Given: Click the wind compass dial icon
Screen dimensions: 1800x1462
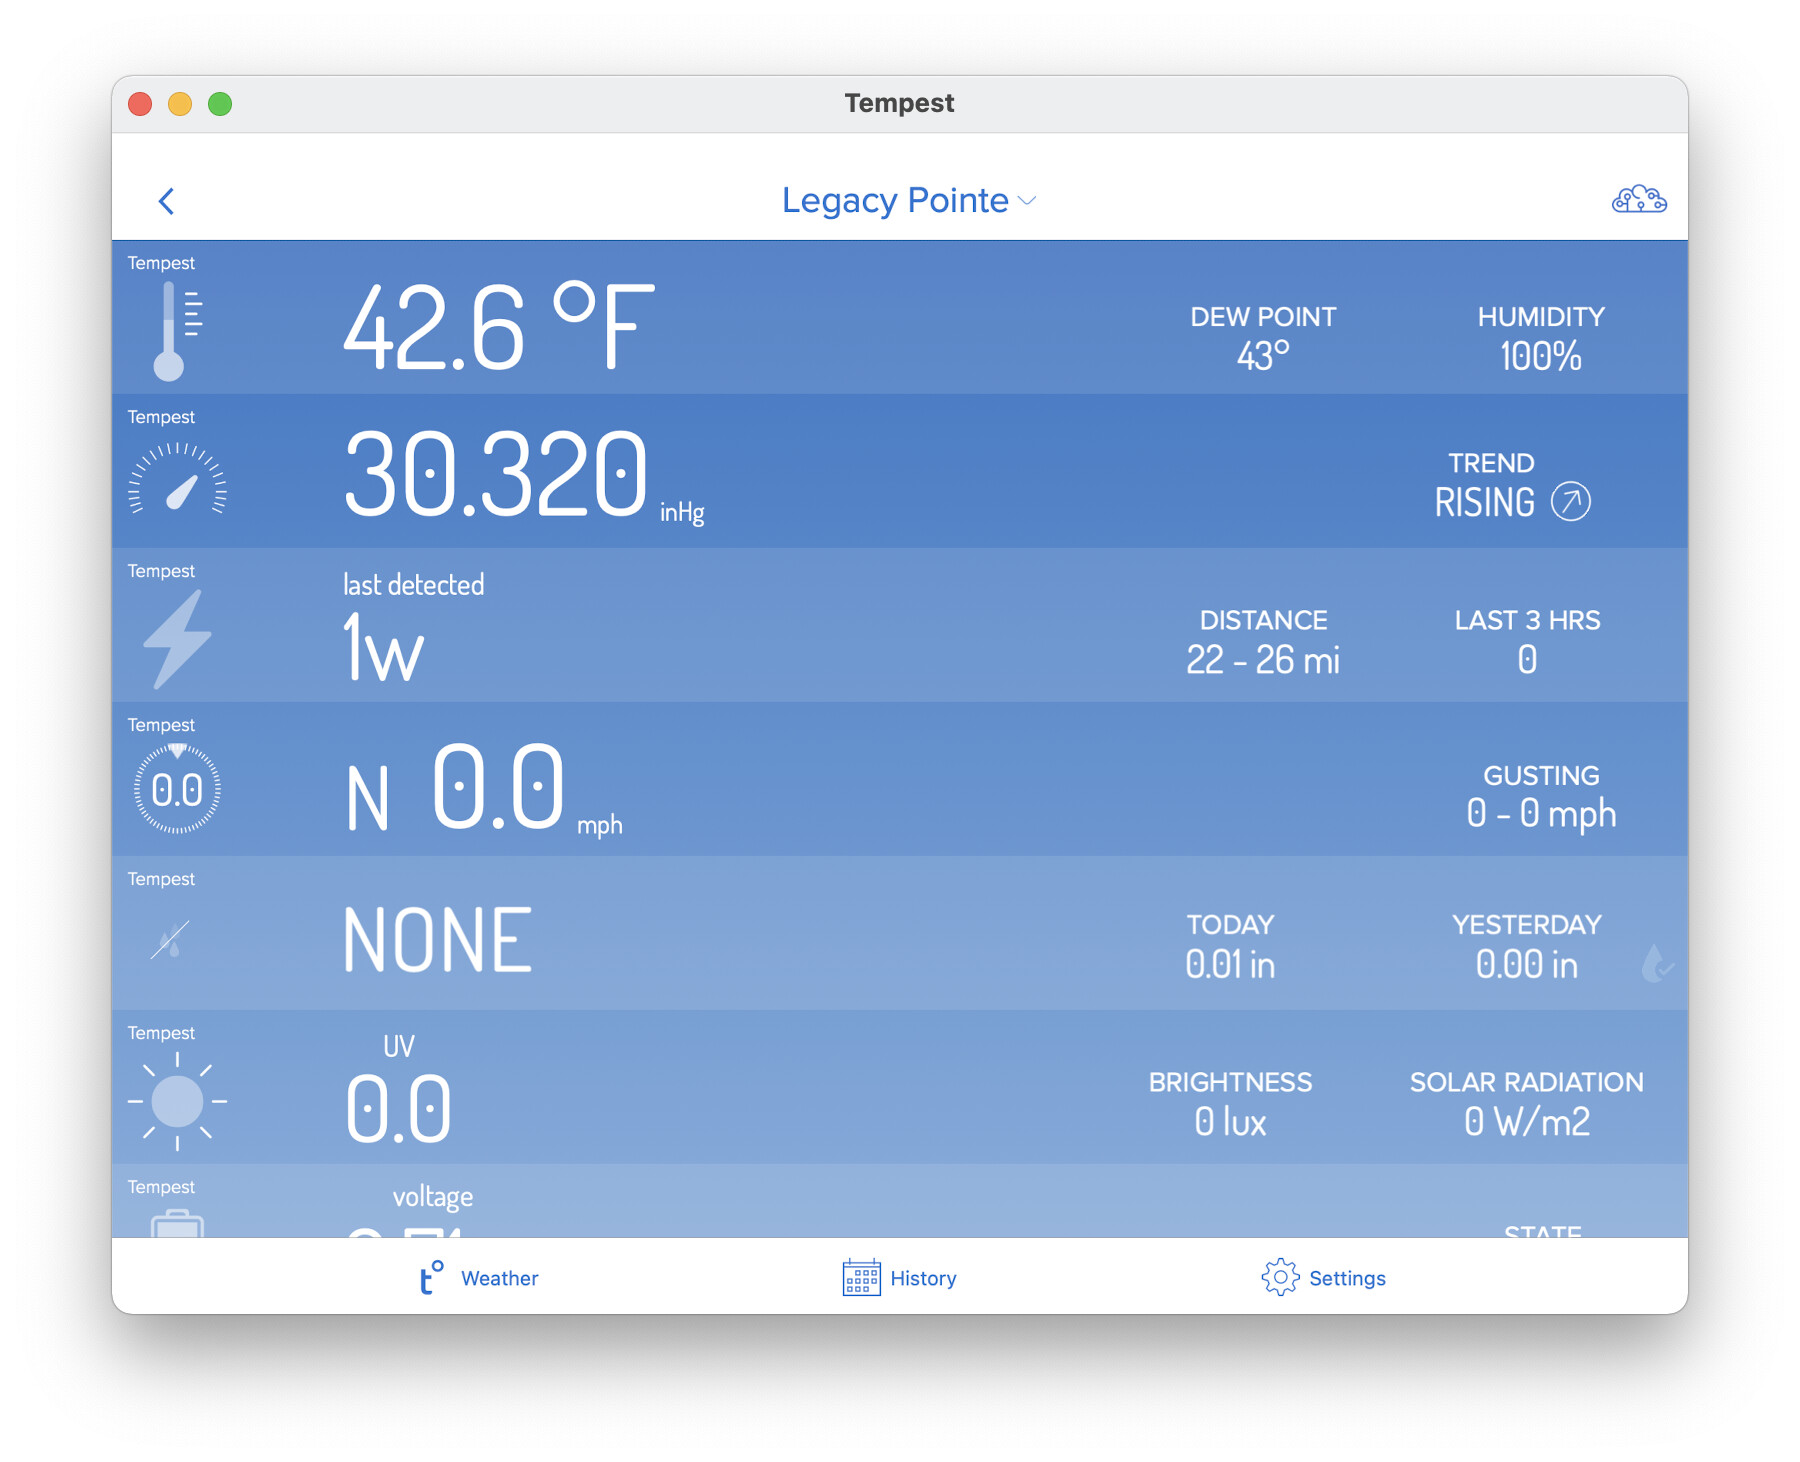Looking at the screenshot, I should 178,789.
